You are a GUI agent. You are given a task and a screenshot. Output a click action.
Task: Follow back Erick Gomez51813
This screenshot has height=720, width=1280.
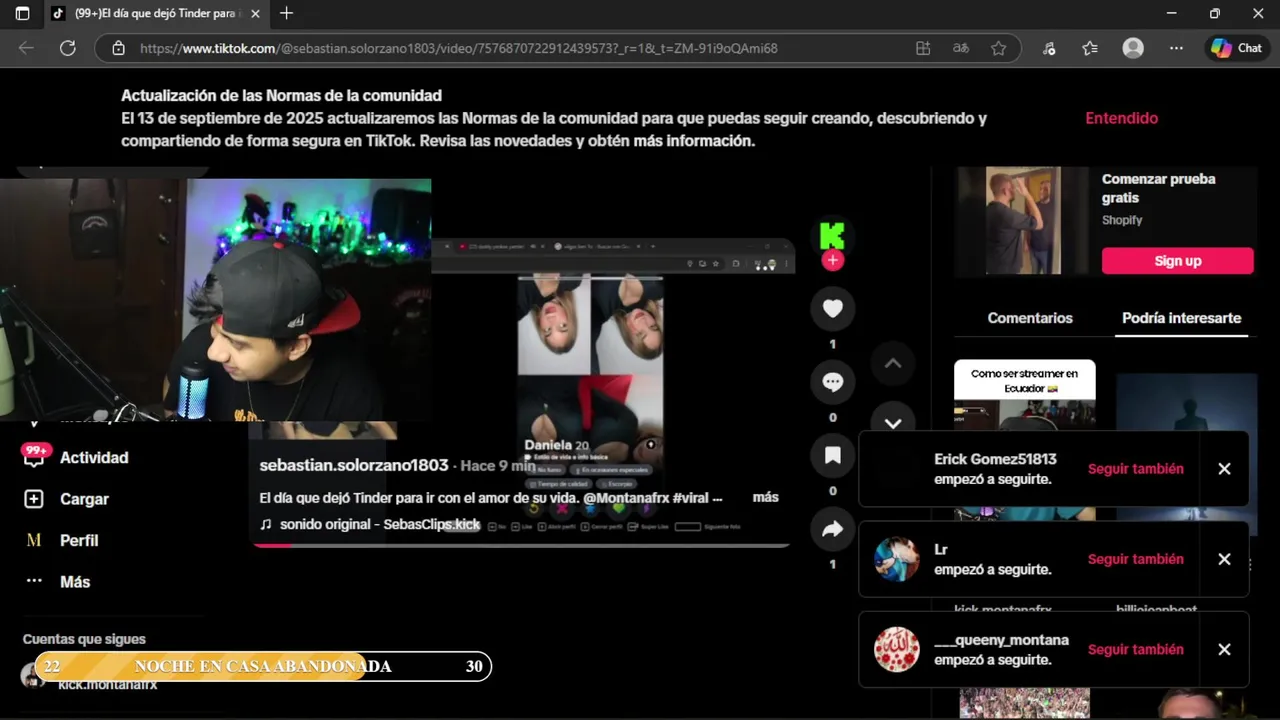pos(1135,469)
